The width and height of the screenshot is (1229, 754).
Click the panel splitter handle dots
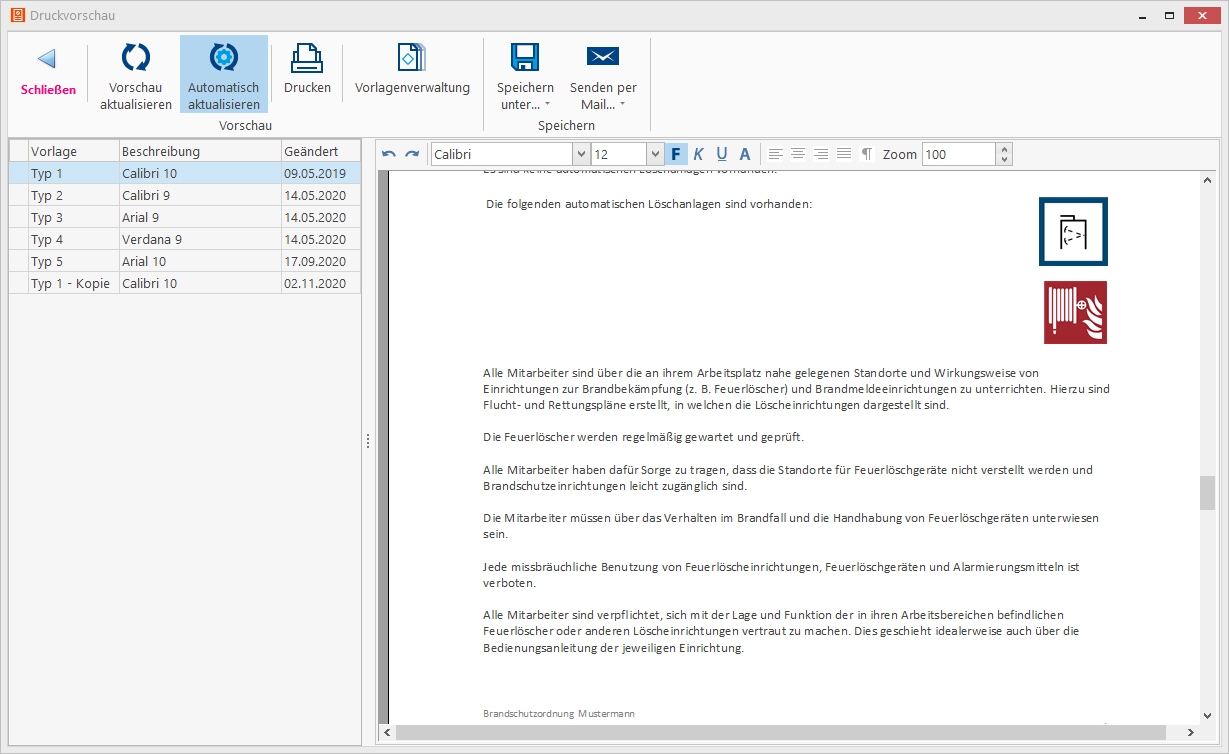[x=367, y=441]
